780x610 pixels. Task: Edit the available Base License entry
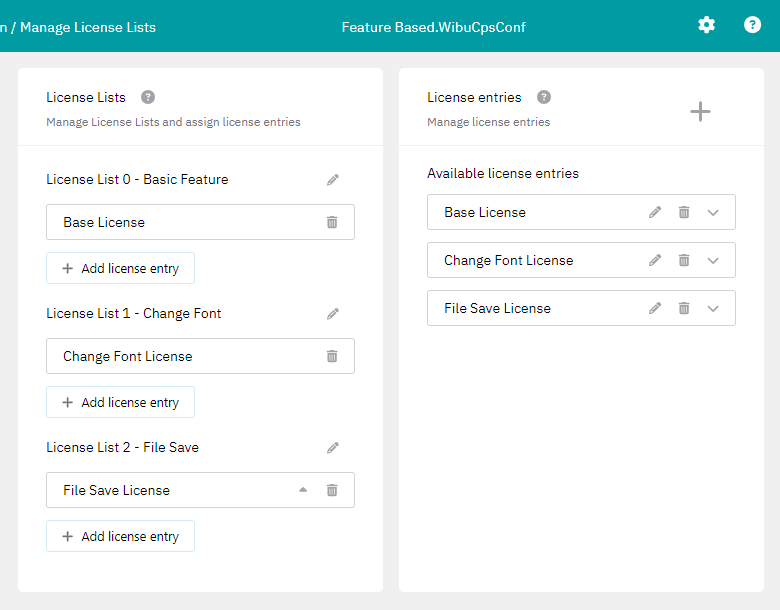pos(655,212)
